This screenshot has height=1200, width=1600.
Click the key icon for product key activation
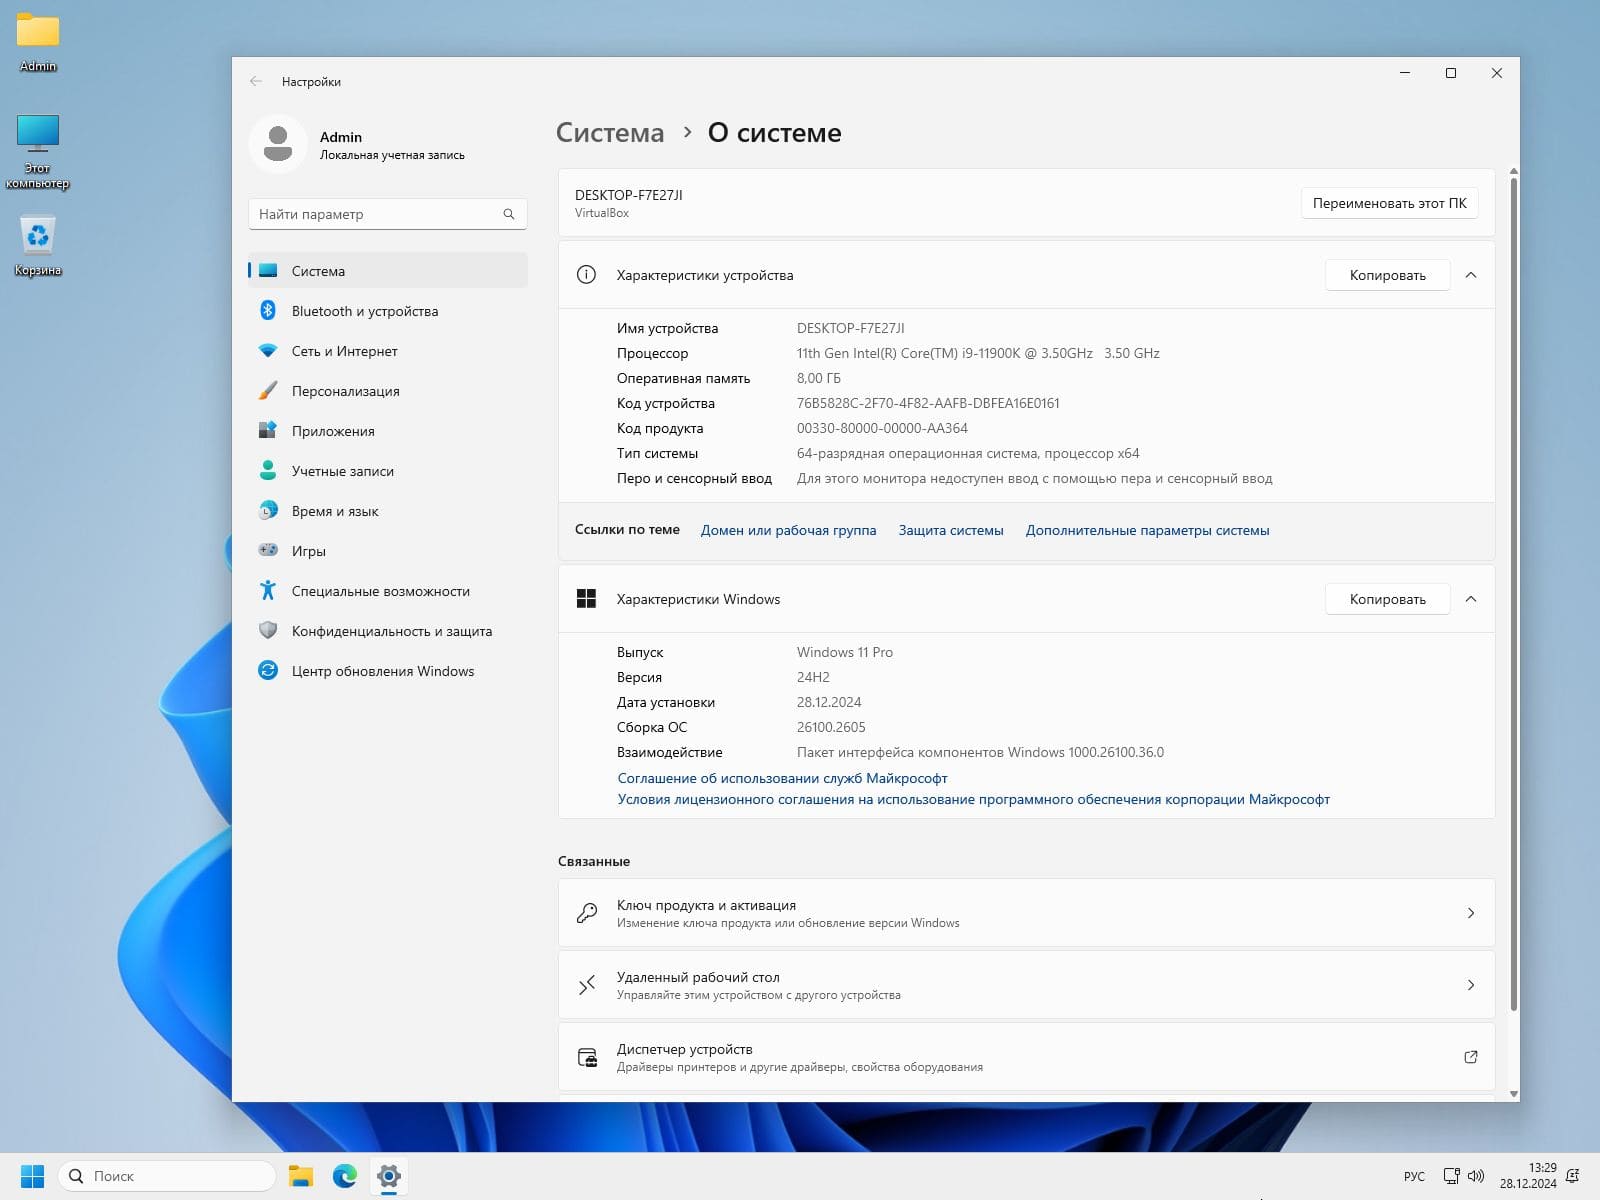point(587,913)
